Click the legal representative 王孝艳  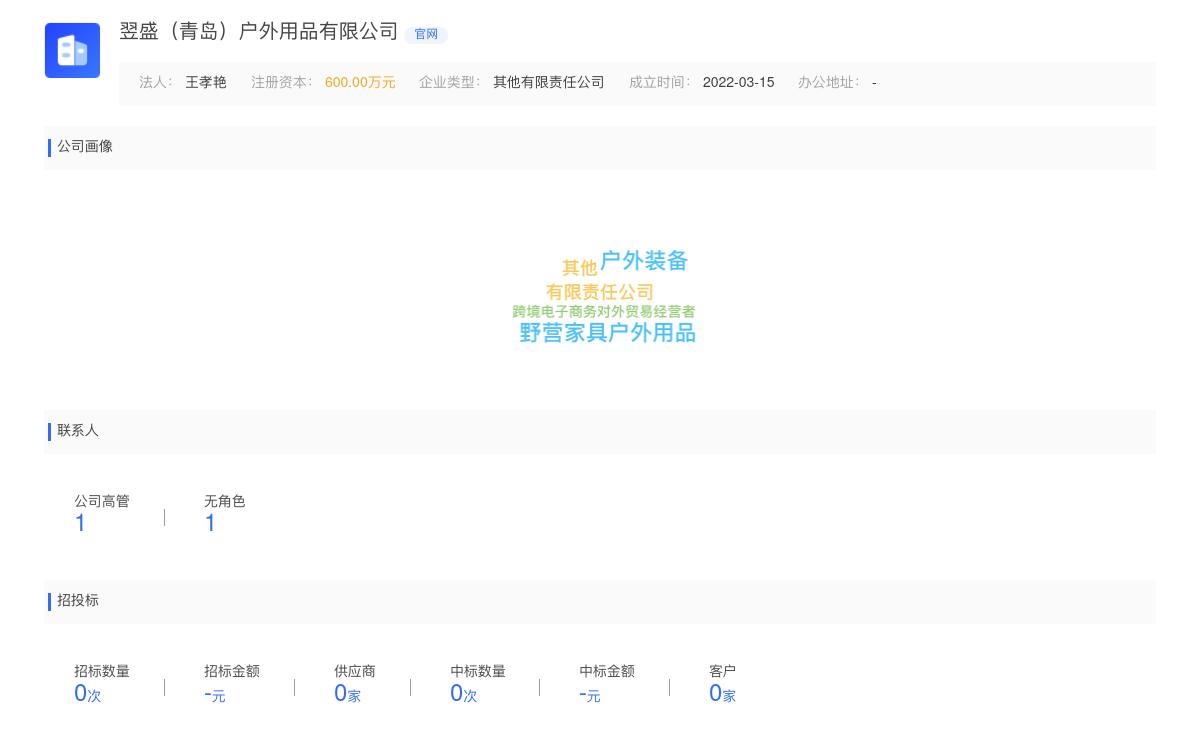pyautogui.click(x=206, y=83)
